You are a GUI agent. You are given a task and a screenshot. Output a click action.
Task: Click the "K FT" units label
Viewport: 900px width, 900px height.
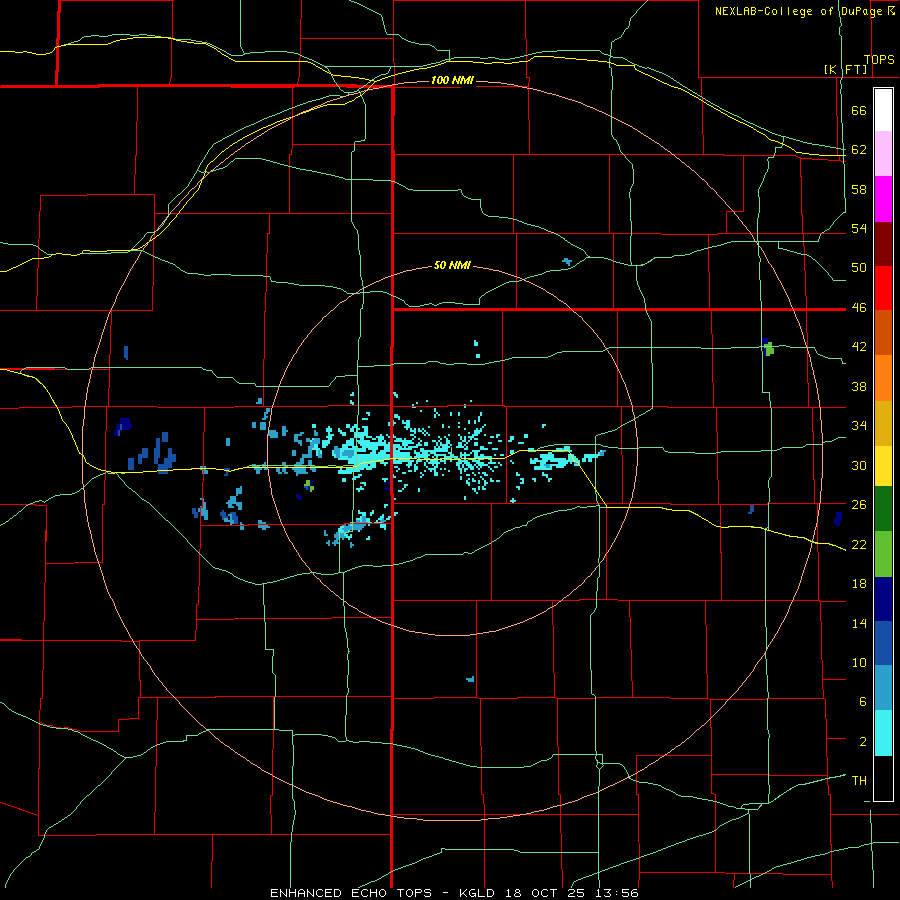(x=846, y=70)
